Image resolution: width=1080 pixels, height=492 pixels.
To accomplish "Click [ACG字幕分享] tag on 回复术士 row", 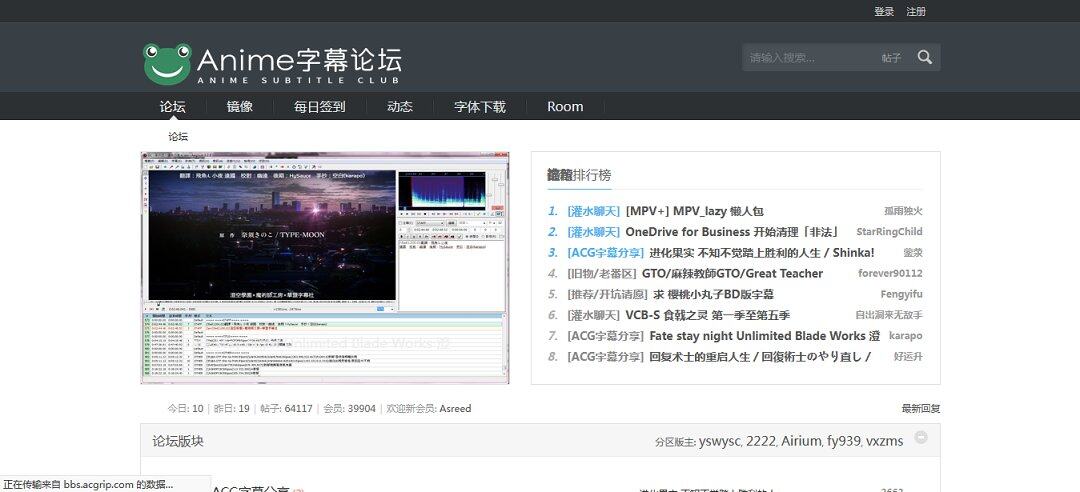I will 605,356.
